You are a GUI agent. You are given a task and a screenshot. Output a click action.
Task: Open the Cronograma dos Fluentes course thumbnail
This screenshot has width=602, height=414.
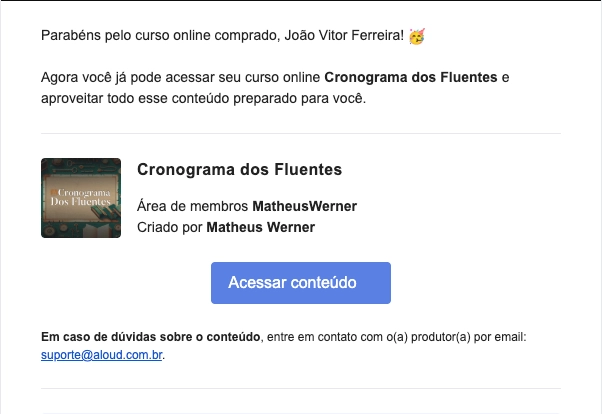81,198
